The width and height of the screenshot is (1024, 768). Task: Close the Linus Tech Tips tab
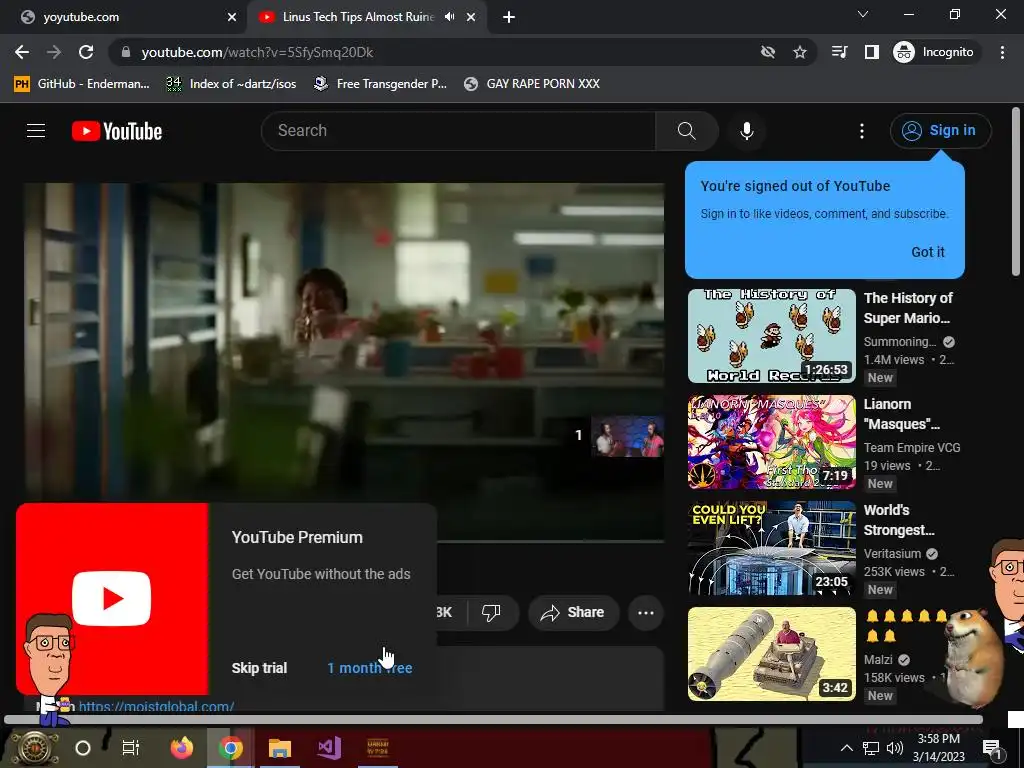471,17
